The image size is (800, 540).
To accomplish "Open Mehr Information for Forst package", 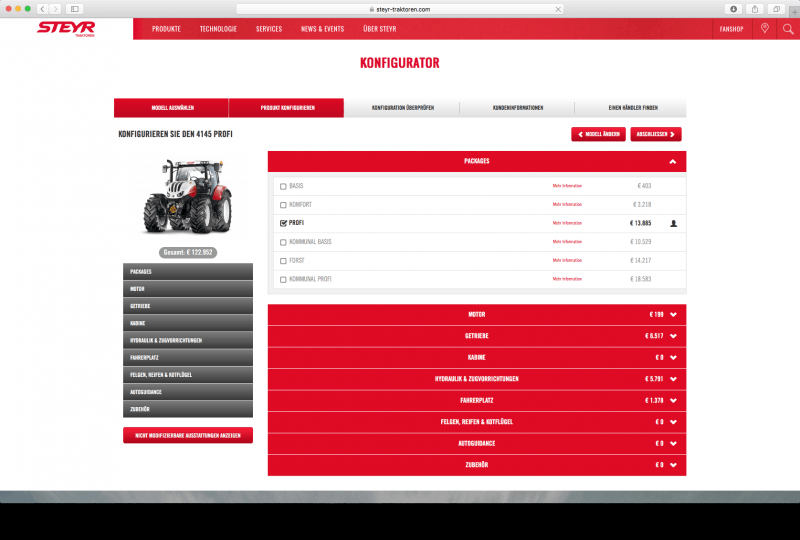I will 567,260.
